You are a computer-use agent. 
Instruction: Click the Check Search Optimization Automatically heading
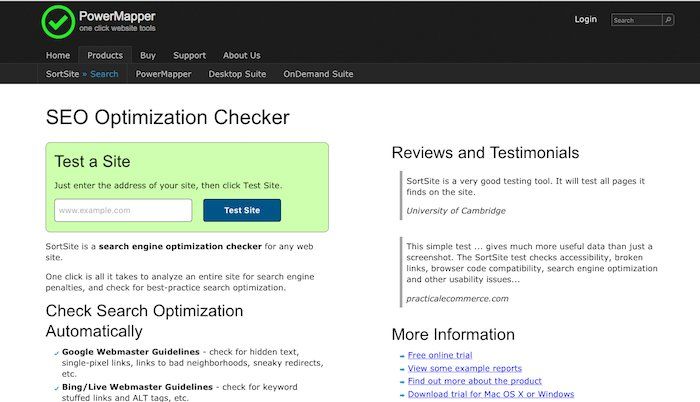click(144, 321)
